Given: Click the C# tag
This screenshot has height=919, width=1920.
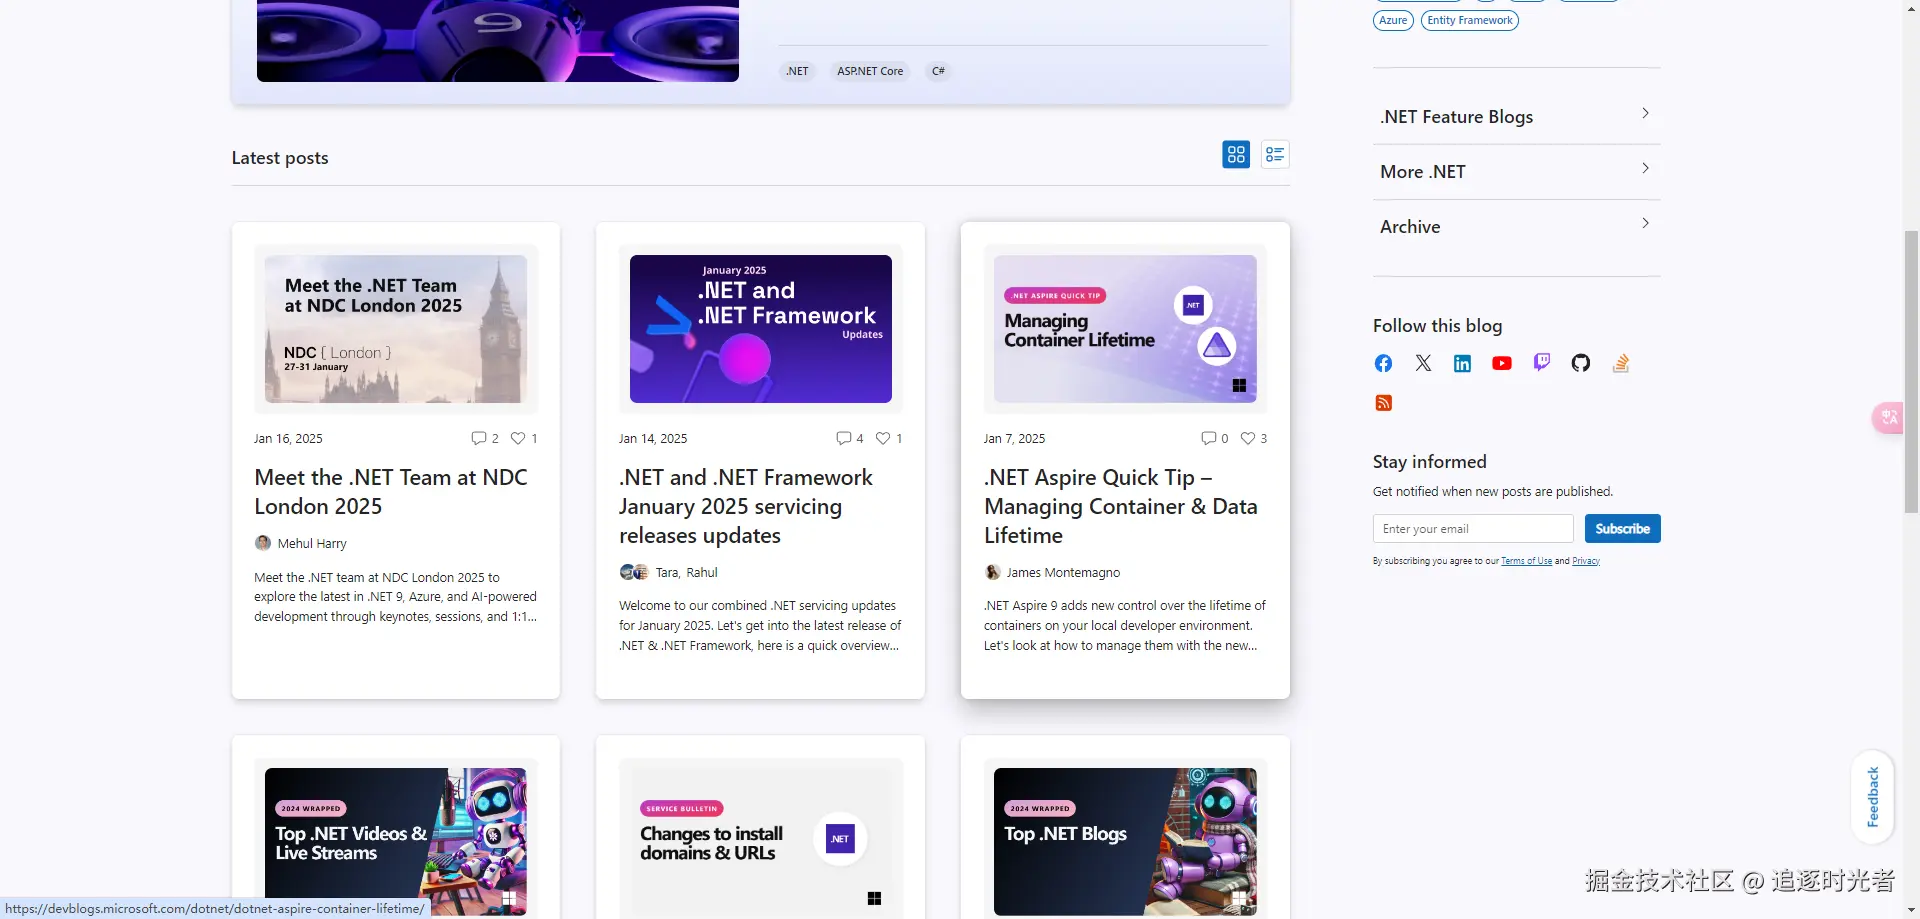Looking at the screenshot, I should click(938, 71).
